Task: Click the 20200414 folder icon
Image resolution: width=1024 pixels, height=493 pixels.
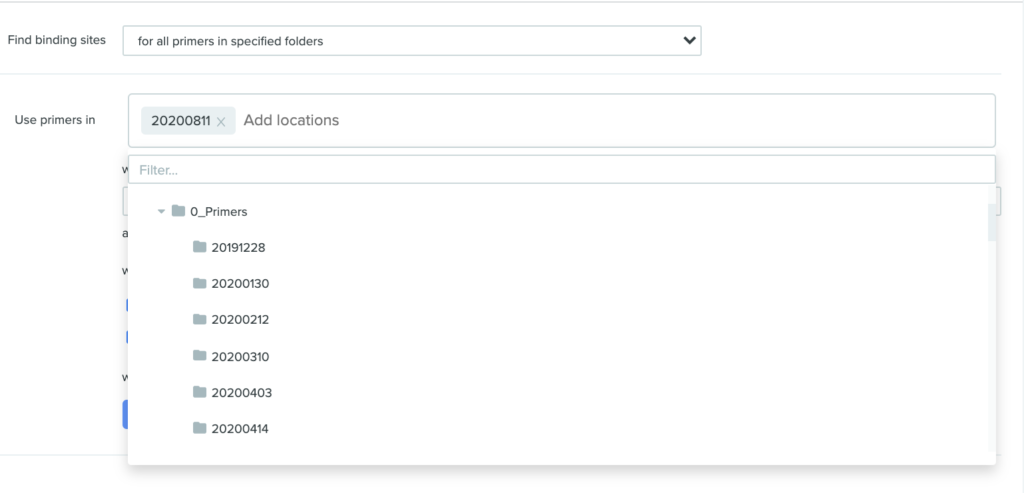Action: (x=200, y=428)
